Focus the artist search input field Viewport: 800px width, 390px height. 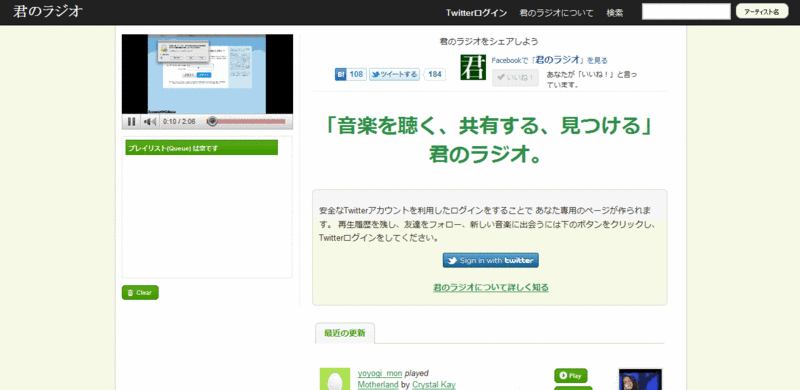coord(686,11)
